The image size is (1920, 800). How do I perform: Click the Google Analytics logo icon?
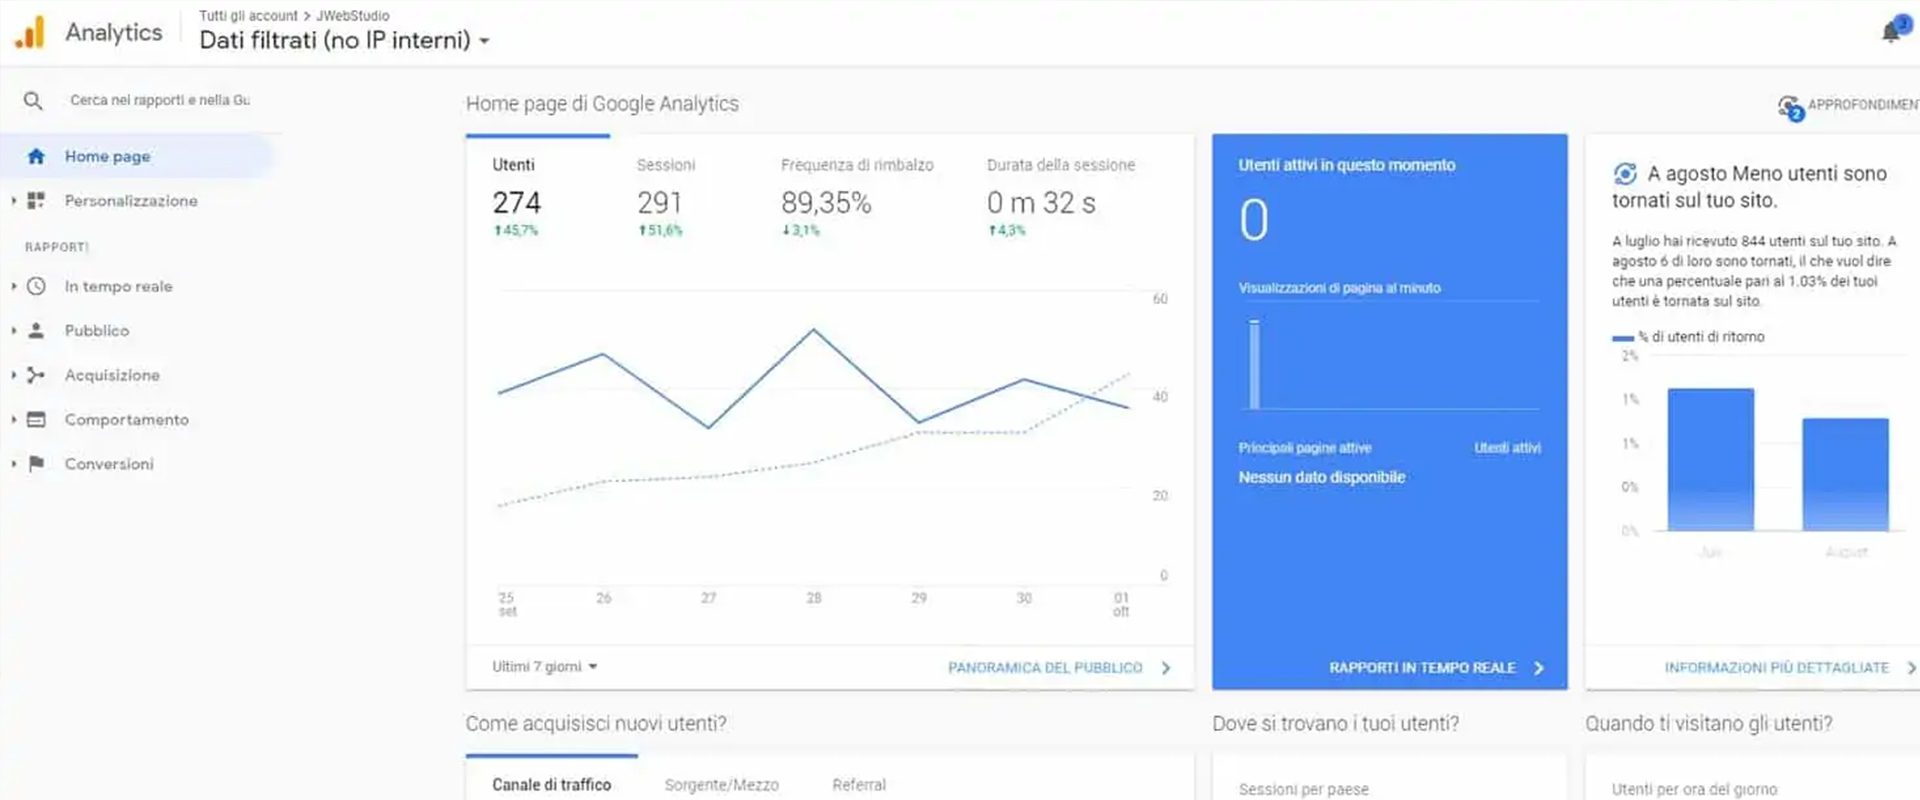[30, 32]
